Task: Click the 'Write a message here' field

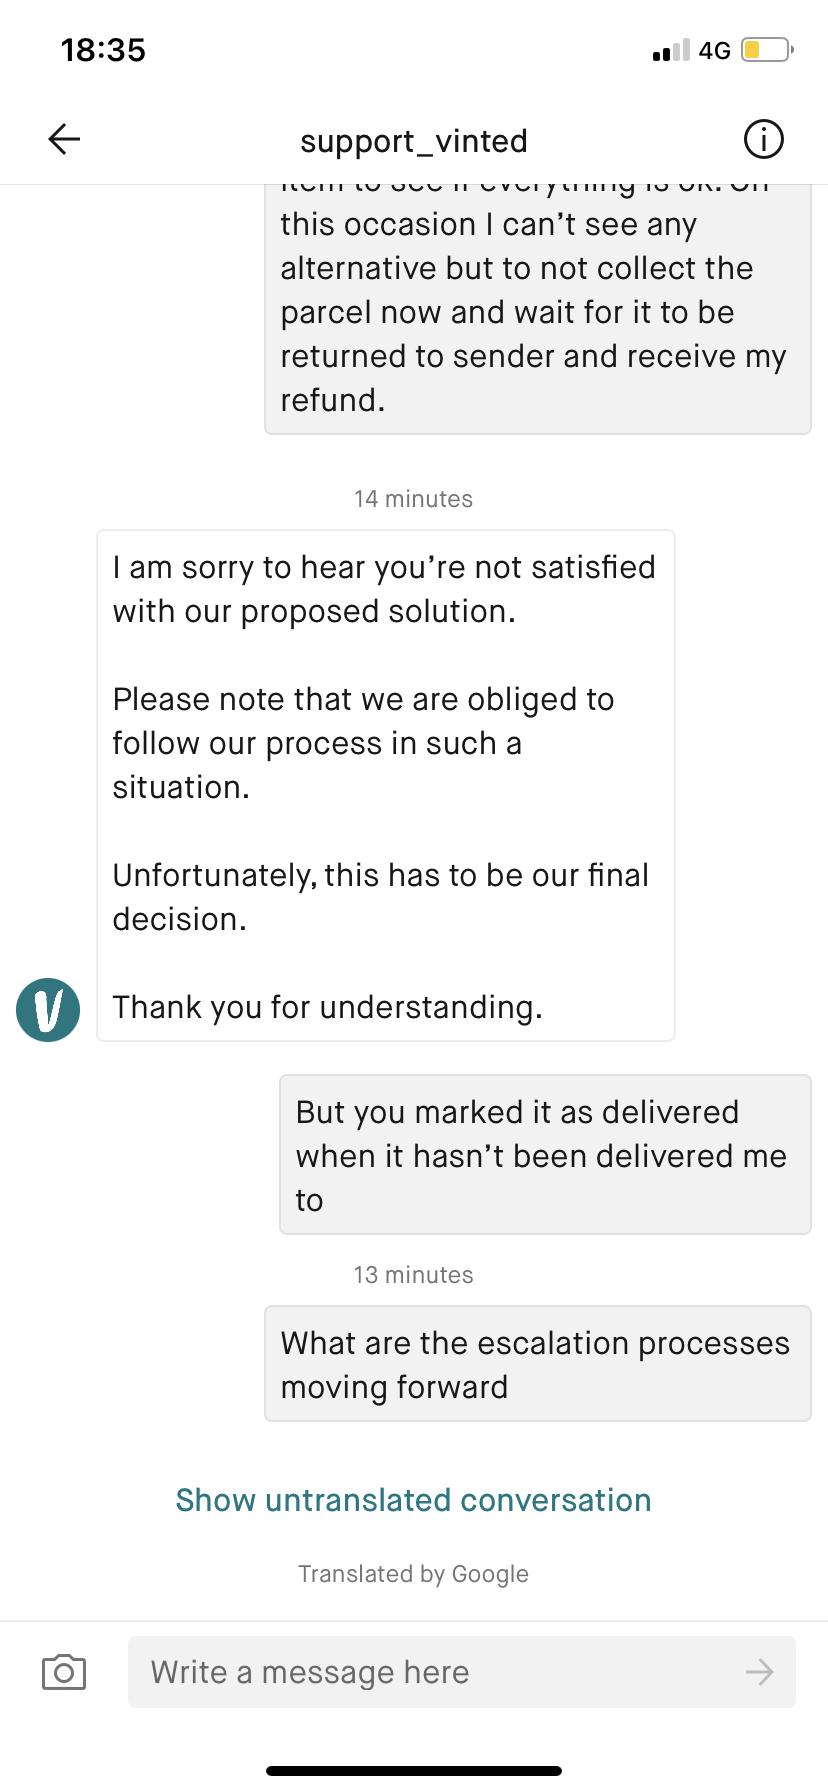Action: 440,1672
